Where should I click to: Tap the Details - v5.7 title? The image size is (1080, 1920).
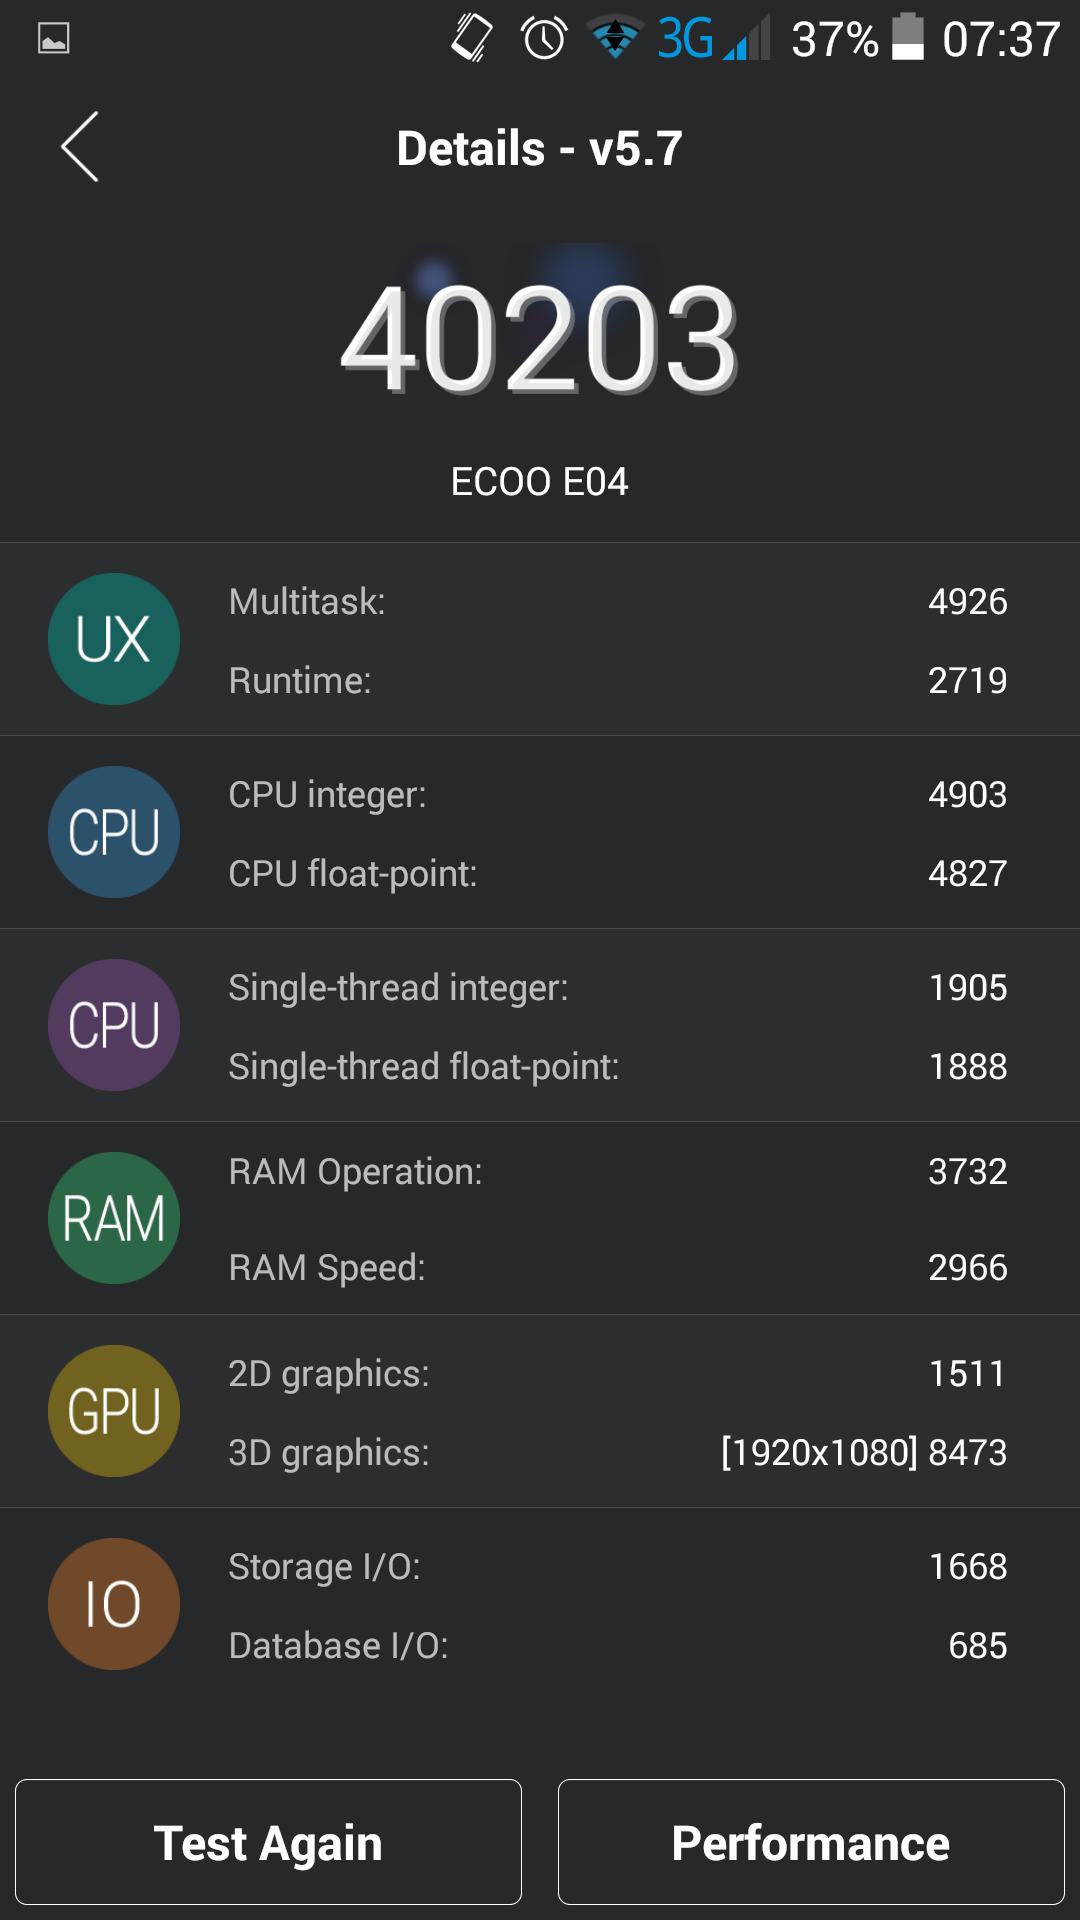point(540,149)
